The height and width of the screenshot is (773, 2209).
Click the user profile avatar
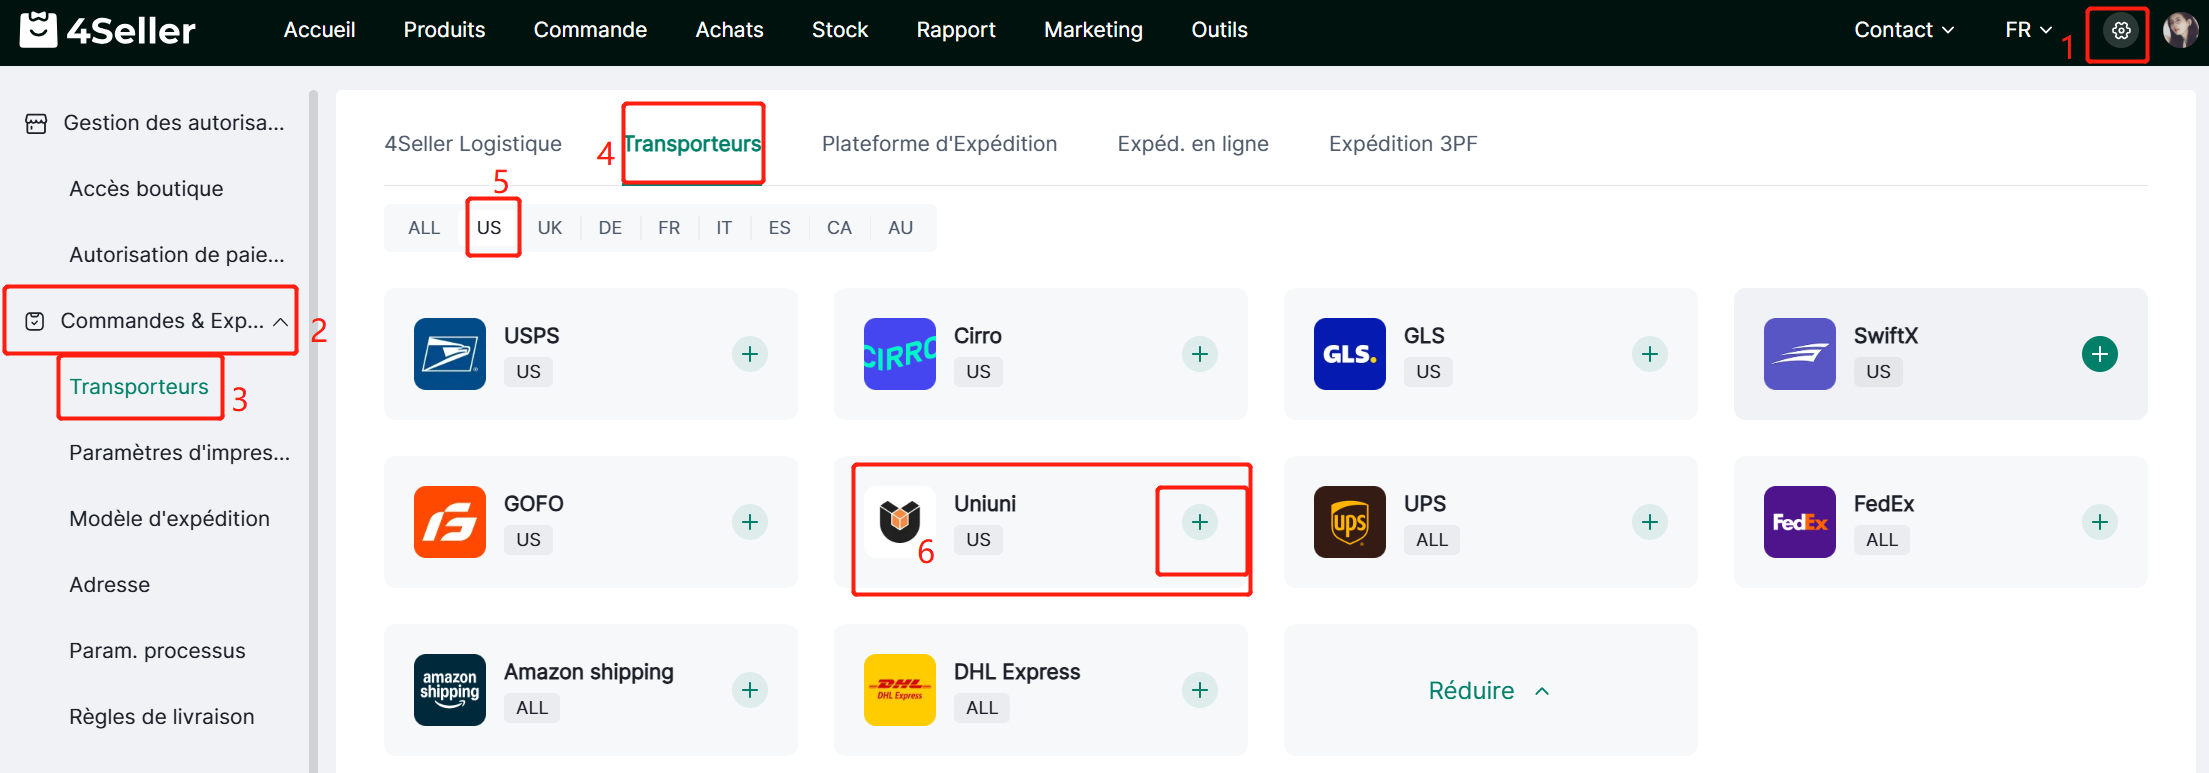pos(2180,31)
